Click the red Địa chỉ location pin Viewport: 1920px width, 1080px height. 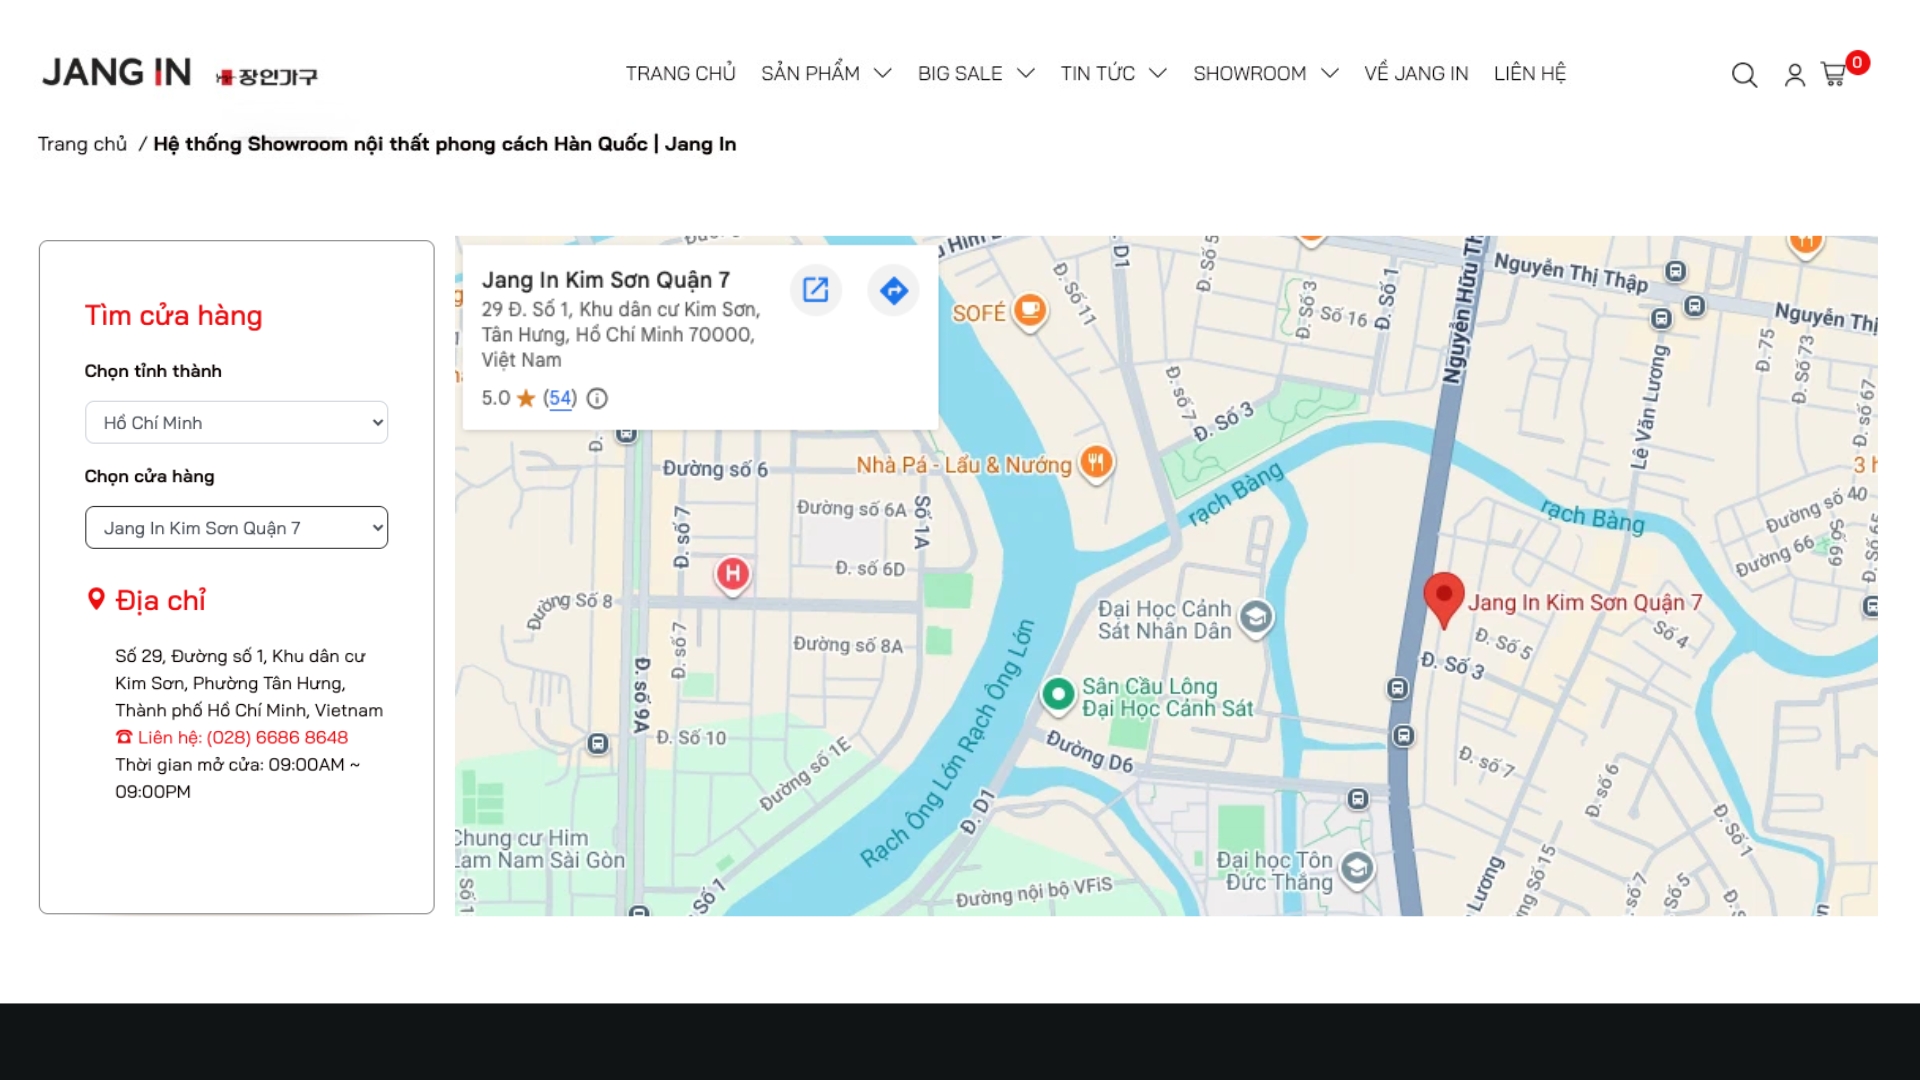(x=96, y=599)
